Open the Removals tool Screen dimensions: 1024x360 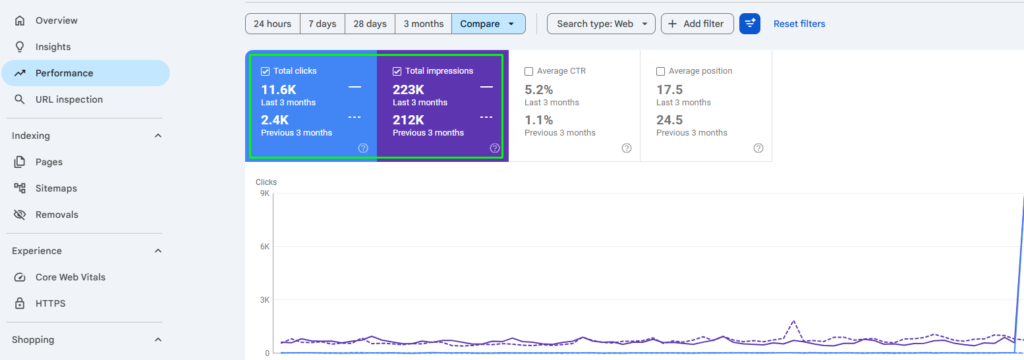click(x=86, y=214)
